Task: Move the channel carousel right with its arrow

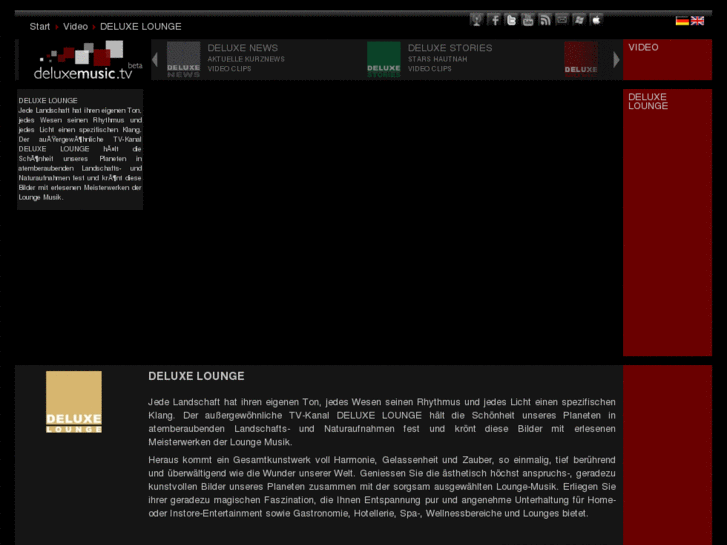Action: [616, 59]
